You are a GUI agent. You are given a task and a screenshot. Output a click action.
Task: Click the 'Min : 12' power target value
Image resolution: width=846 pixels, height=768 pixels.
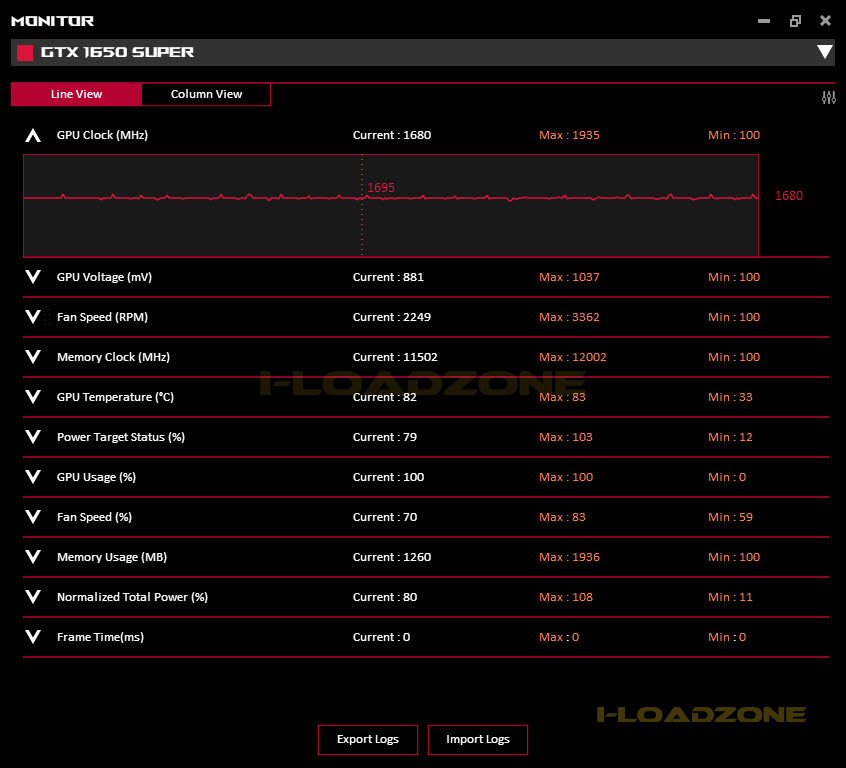click(730, 437)
